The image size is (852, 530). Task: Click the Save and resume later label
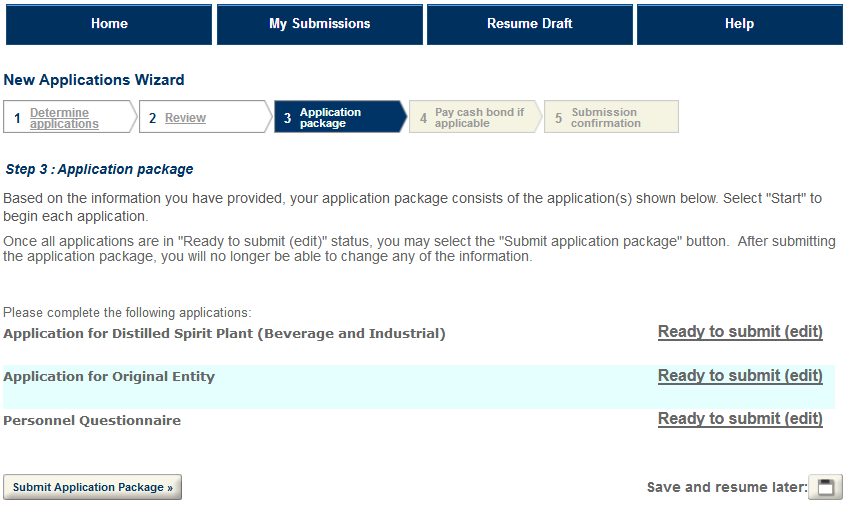point(726,488)
